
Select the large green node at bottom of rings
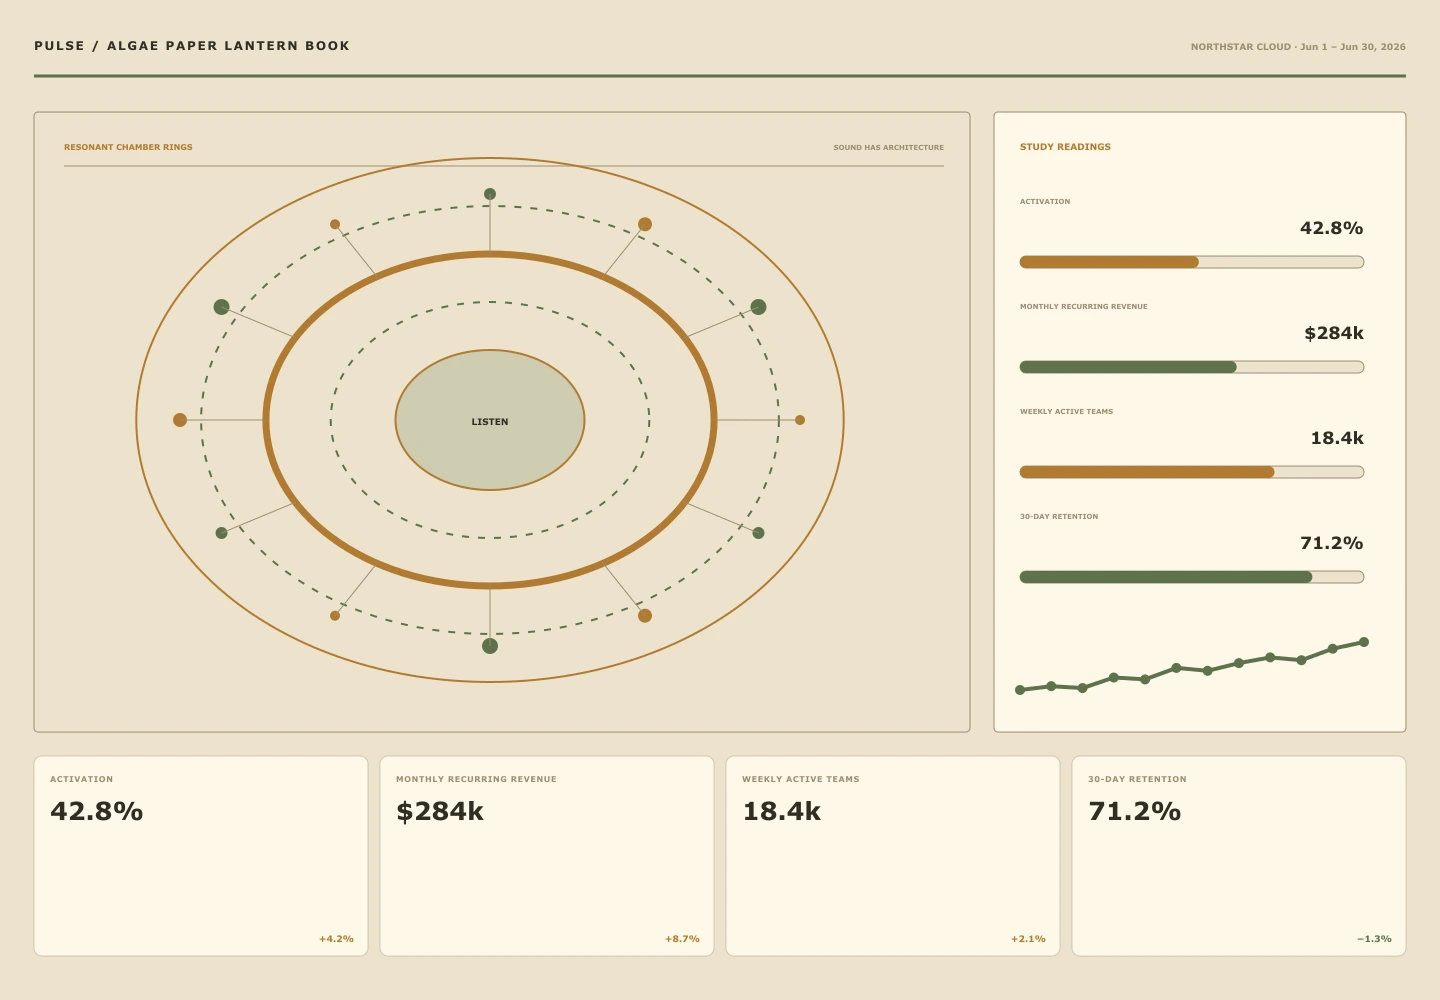pos(490,646)
